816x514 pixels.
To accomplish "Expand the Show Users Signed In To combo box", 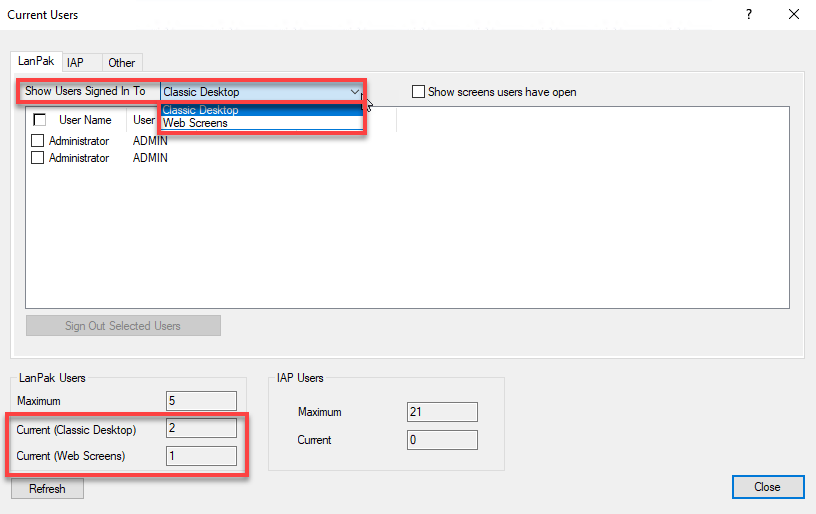I will (261, 92).
